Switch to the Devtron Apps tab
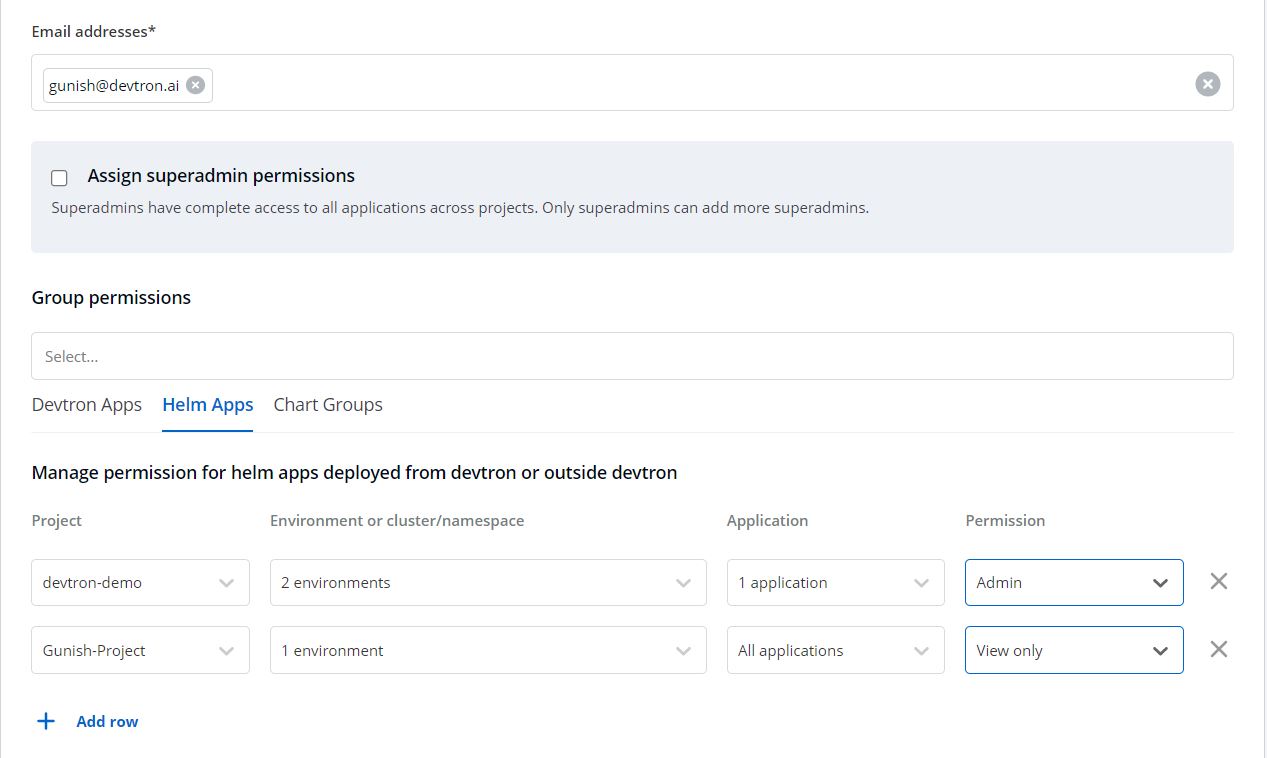 [87, 405]
